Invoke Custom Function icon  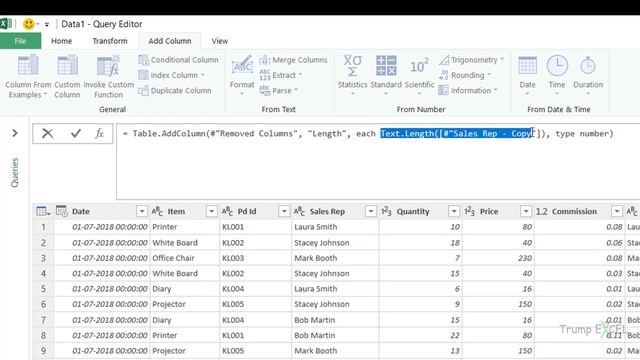[x=108, y=66]
